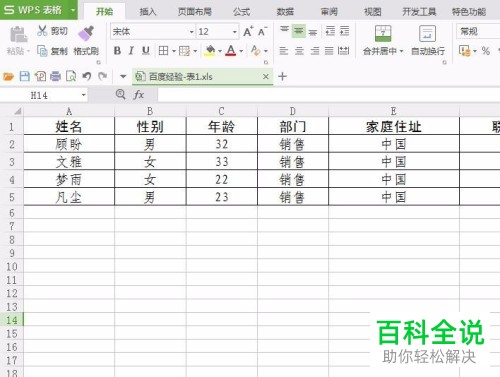Click the Paste clipboard icon
This screenshot has height=377, width=500.
[18, 34]
